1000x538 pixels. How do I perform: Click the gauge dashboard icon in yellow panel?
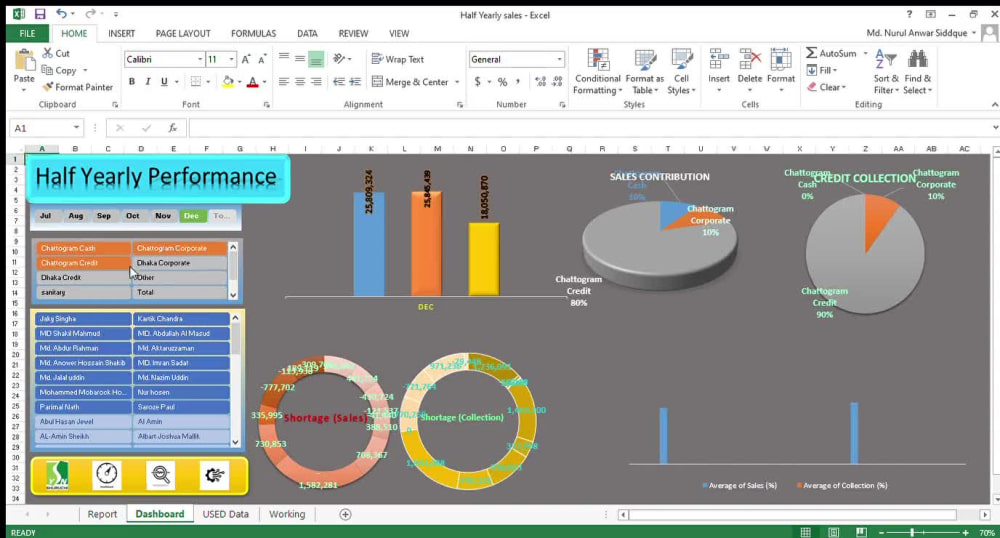click(107, 475)
